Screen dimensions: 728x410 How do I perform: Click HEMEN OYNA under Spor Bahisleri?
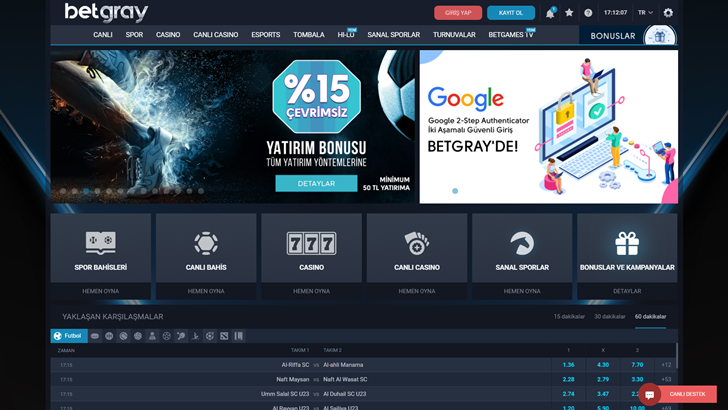click(x=101, y=291)
